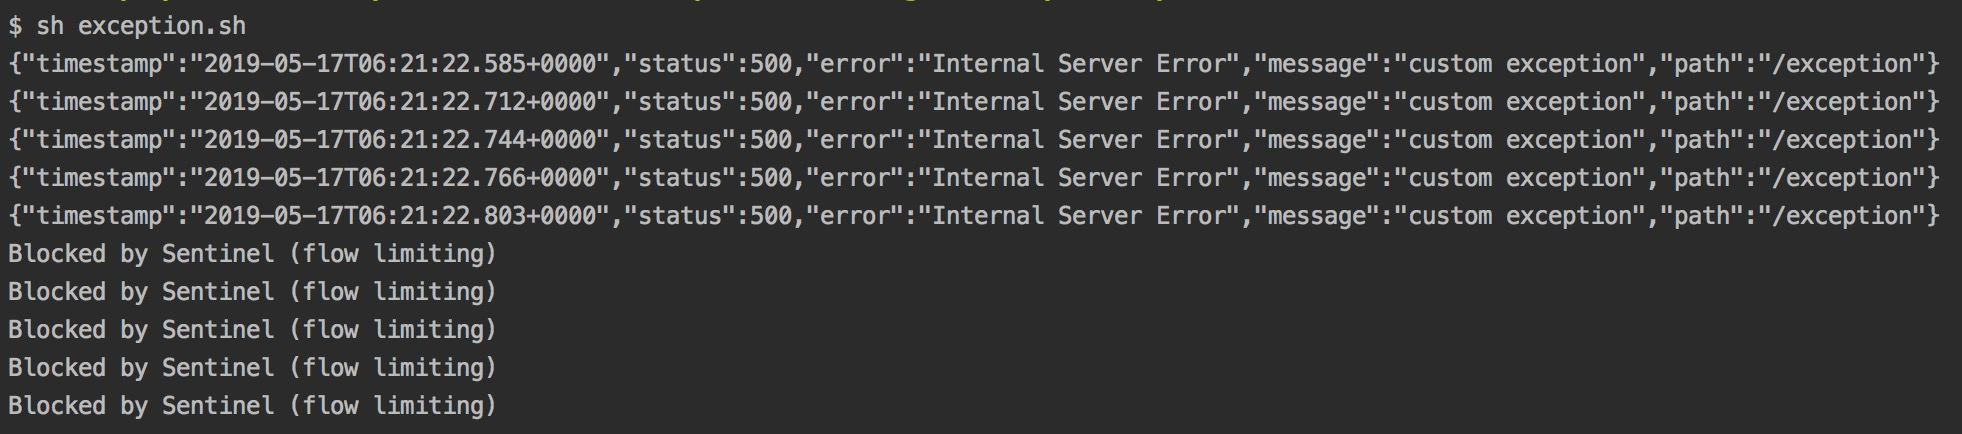The width and height of the screenshot is (1962, 434).
Task: Click the '/exception' path in the 22.803 line
Action: coord(1842,216)
